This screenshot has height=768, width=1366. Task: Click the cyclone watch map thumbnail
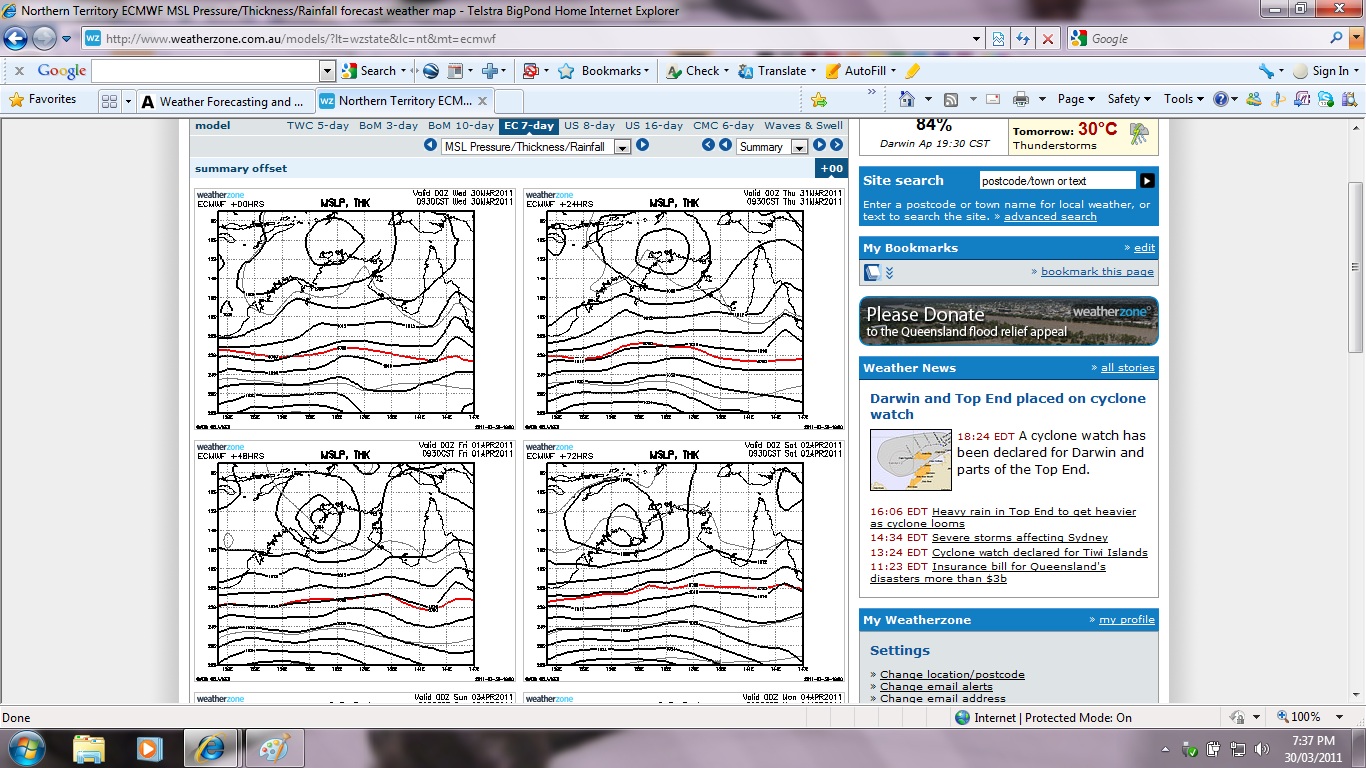pyautogui.click(x=911, y=460)
